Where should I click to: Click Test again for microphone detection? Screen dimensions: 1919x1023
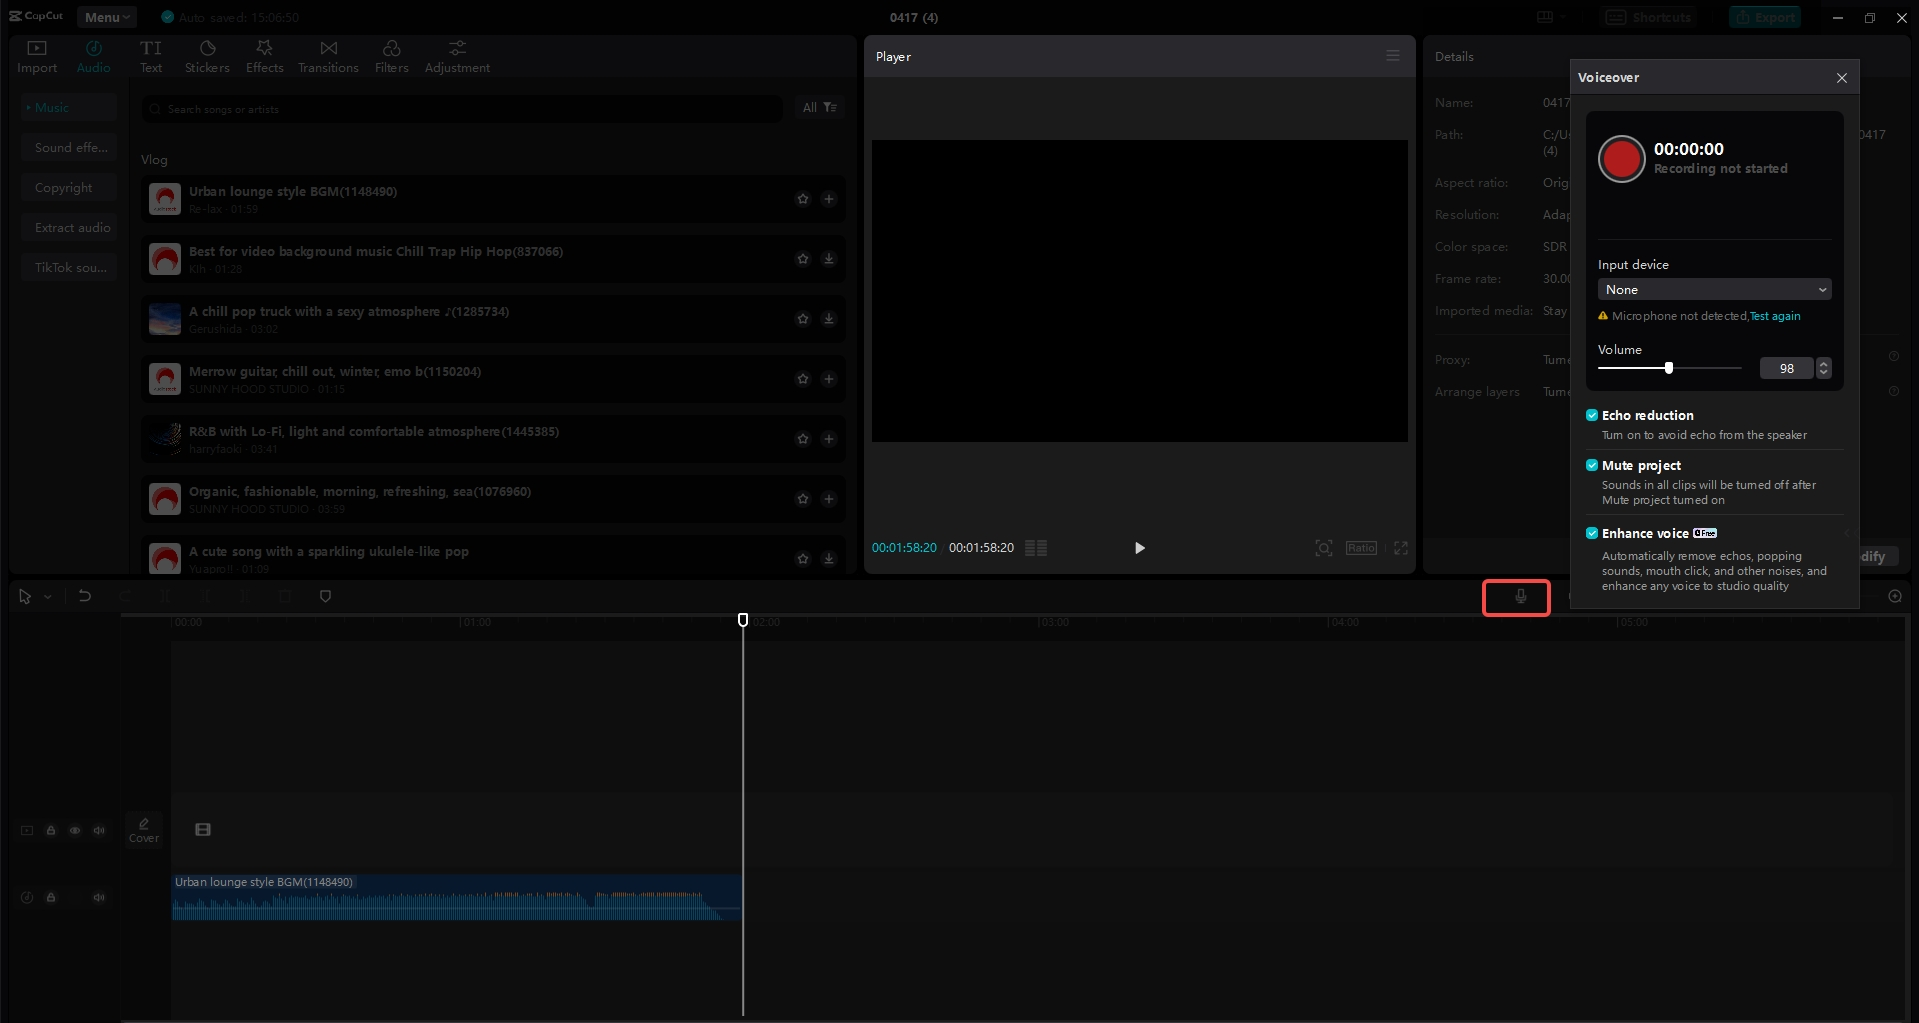pos(1774,316)
